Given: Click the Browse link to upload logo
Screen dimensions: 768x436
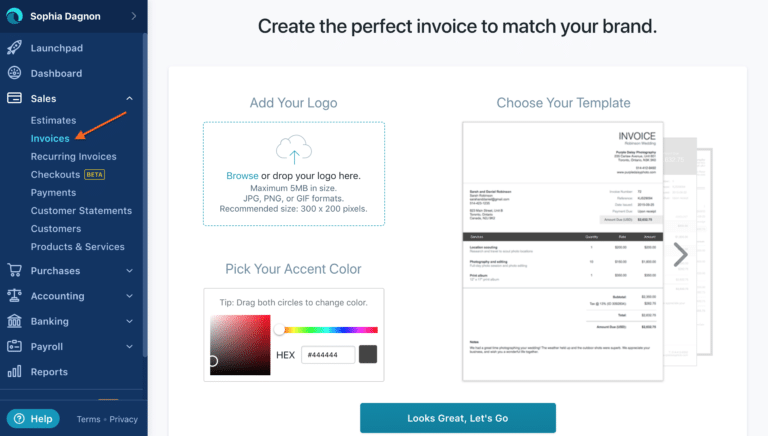Looking at the screenshot, I should click(242, 176).
